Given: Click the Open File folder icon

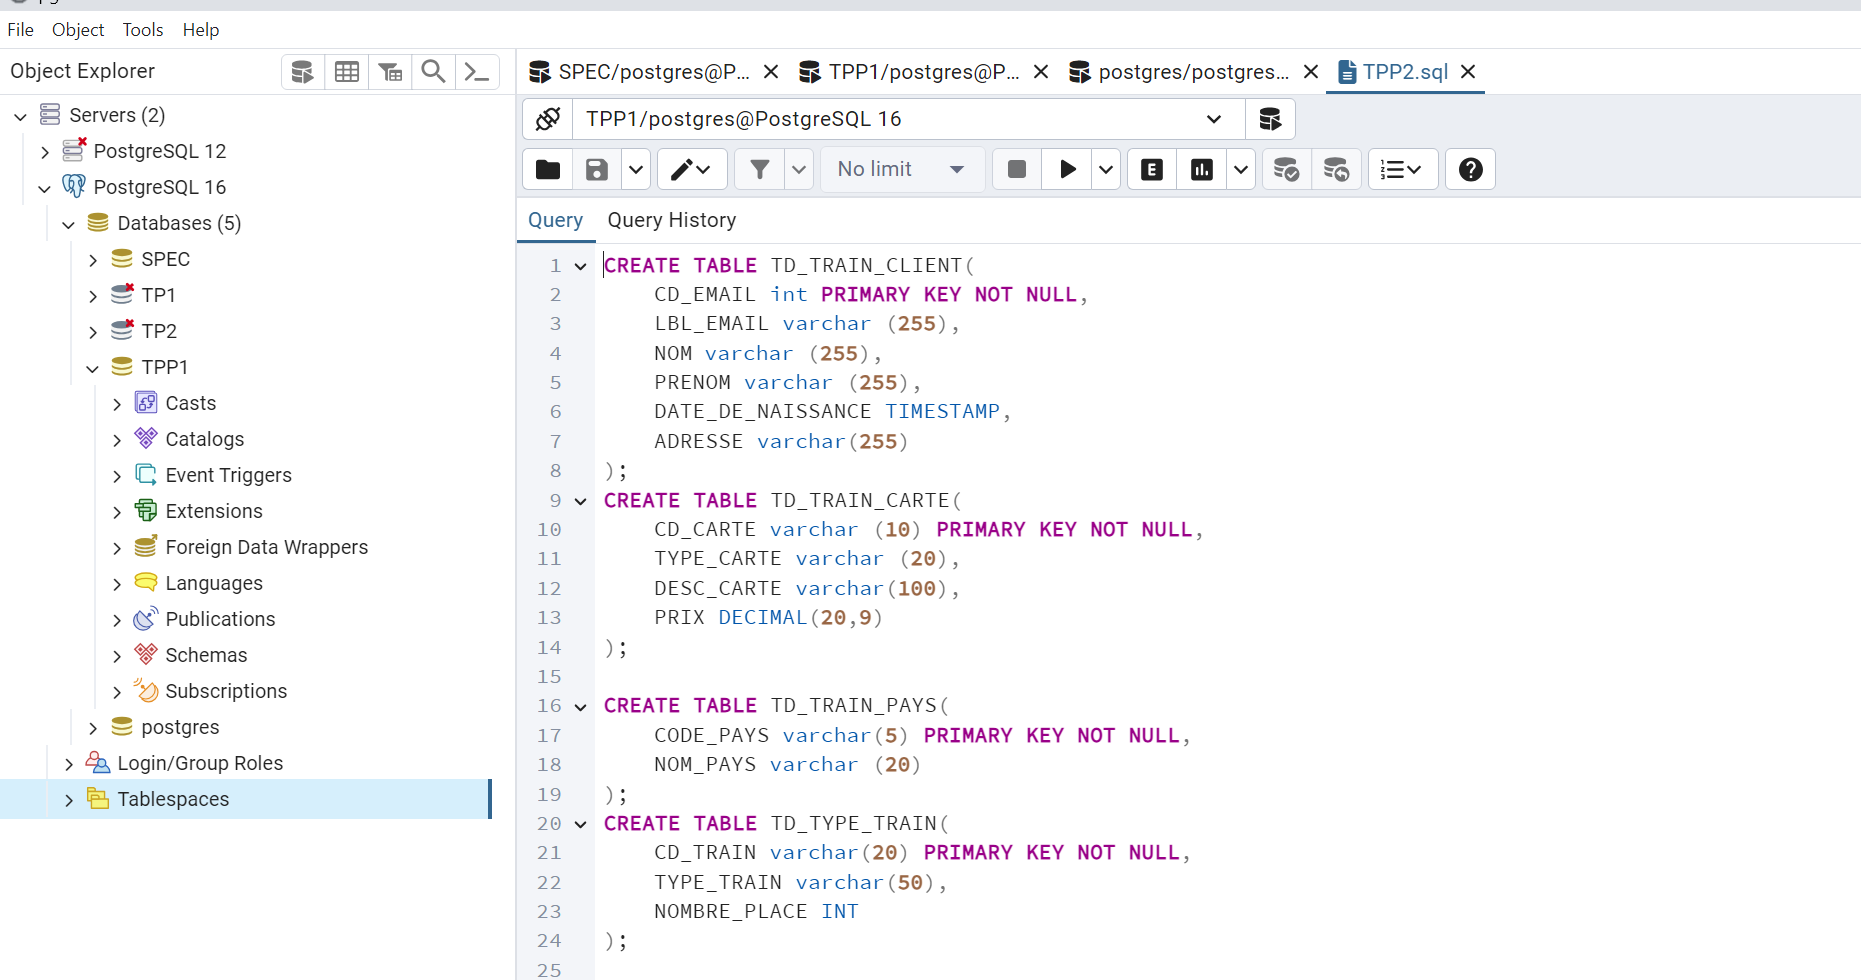Looking at the screenshot, I should pyautogui.click(x=548, y=170).
